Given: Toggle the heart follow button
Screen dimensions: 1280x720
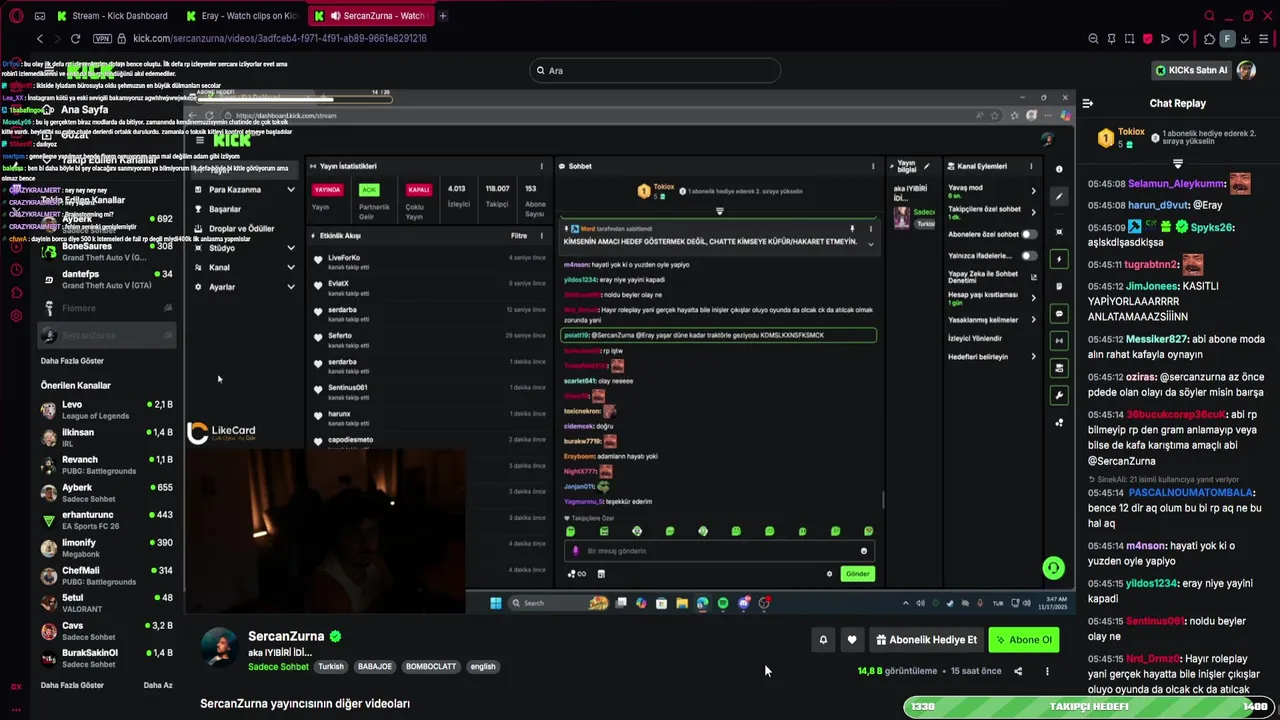Looking at the screenshot, I should click(852, 640).
